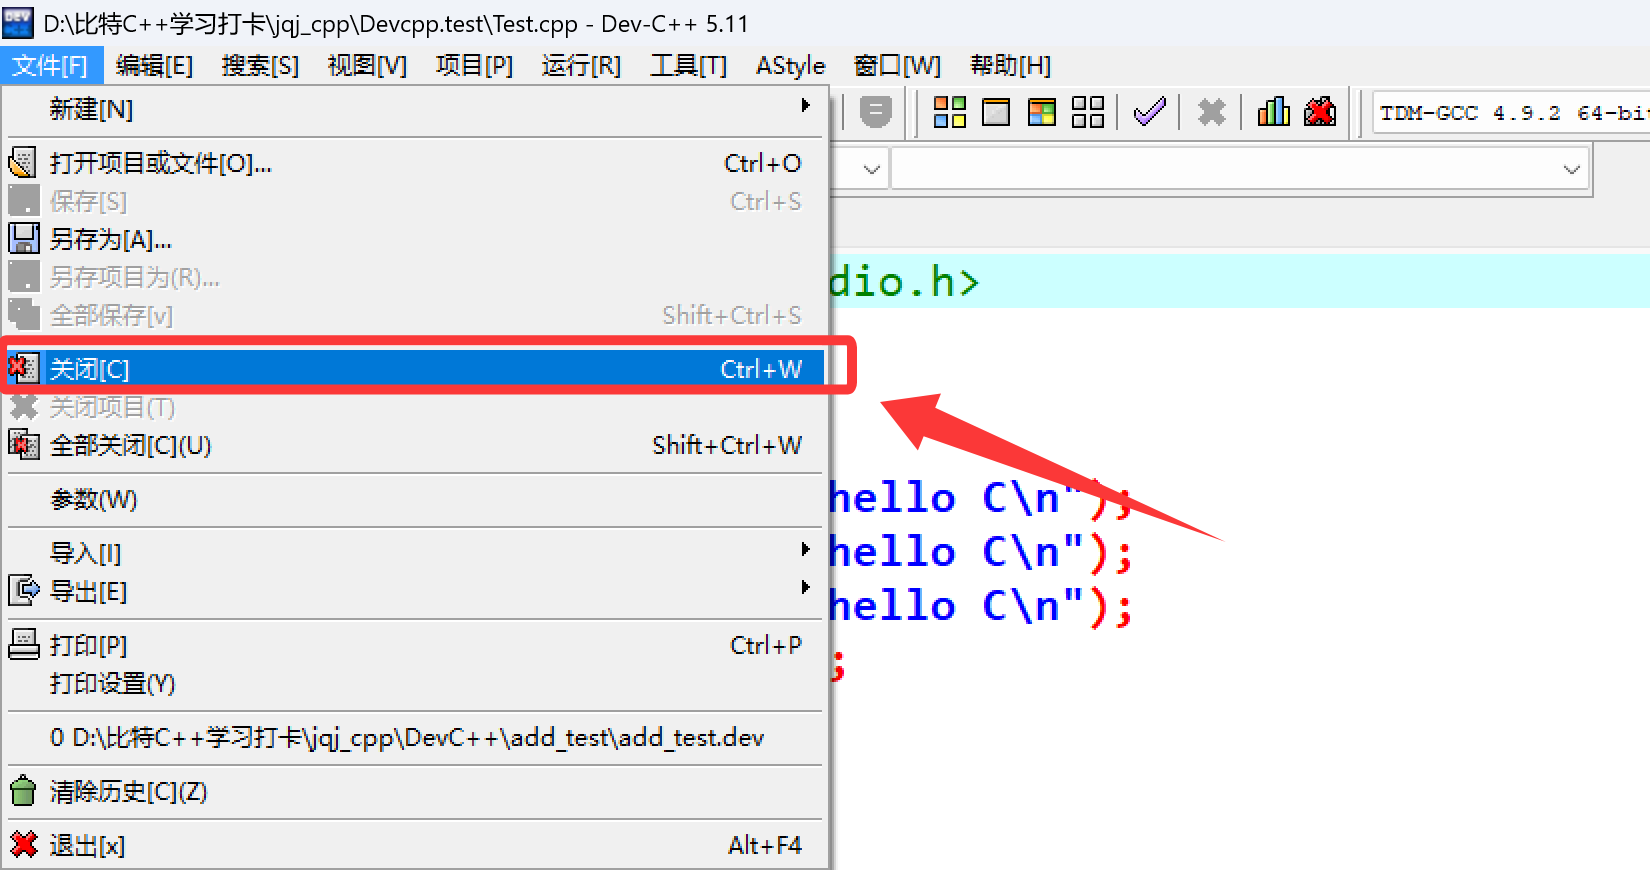This screenshot has height=870, width=1650.
Task: Choose 清除历史[C](Z) entry
Action: tap(415, 792)
